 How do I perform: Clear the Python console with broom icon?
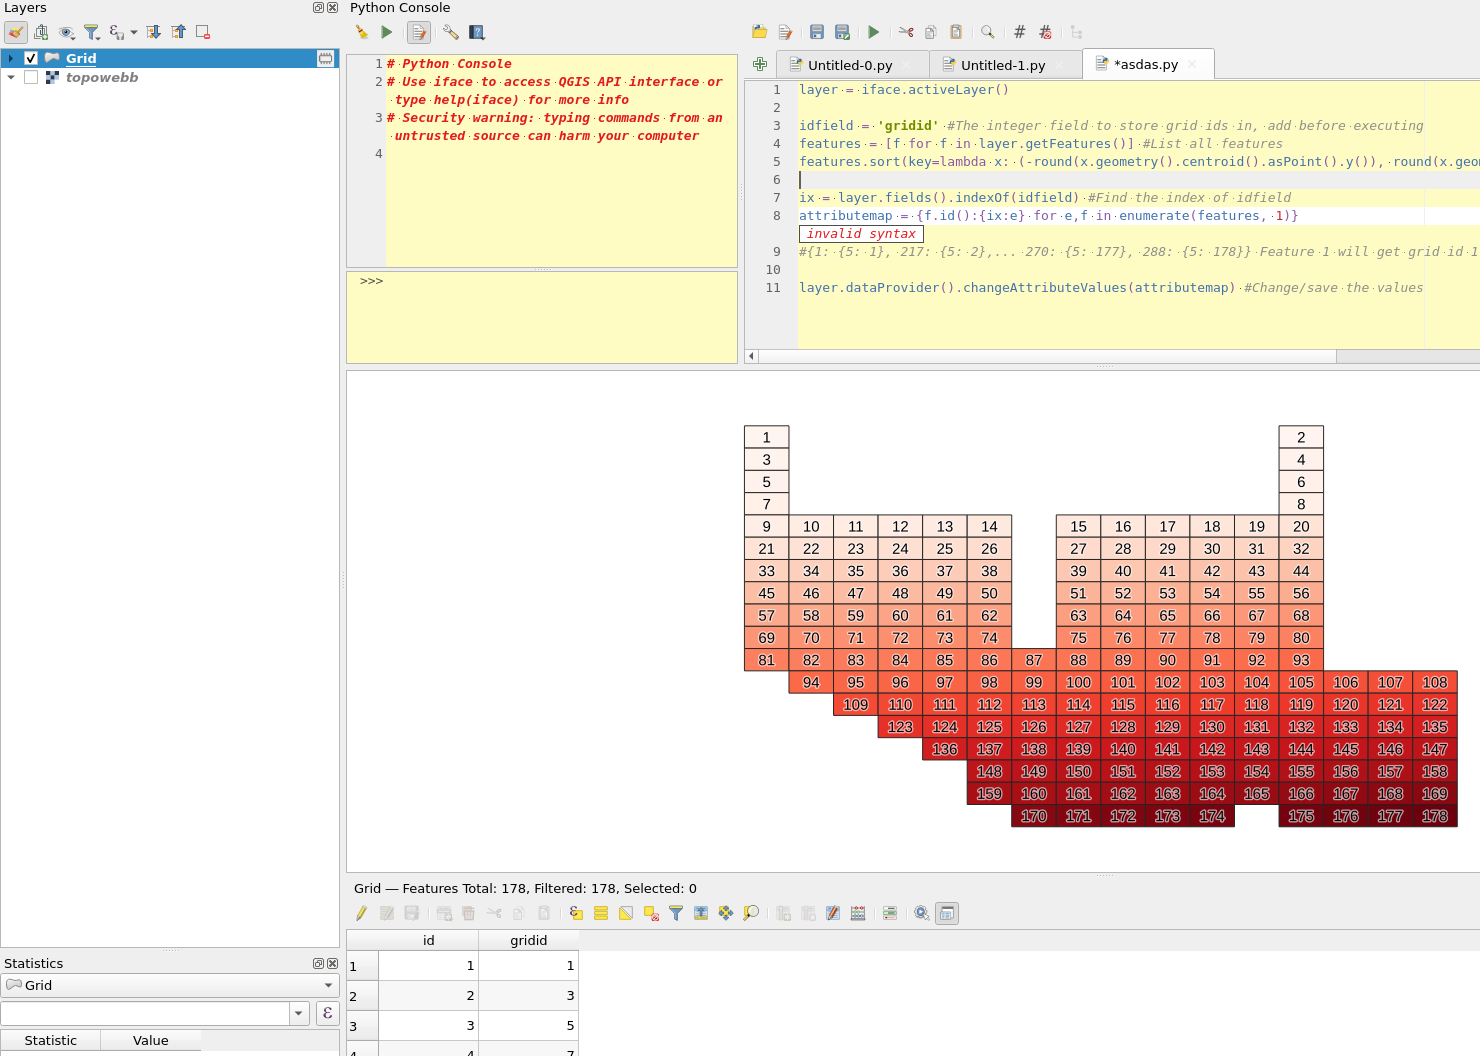362,32
